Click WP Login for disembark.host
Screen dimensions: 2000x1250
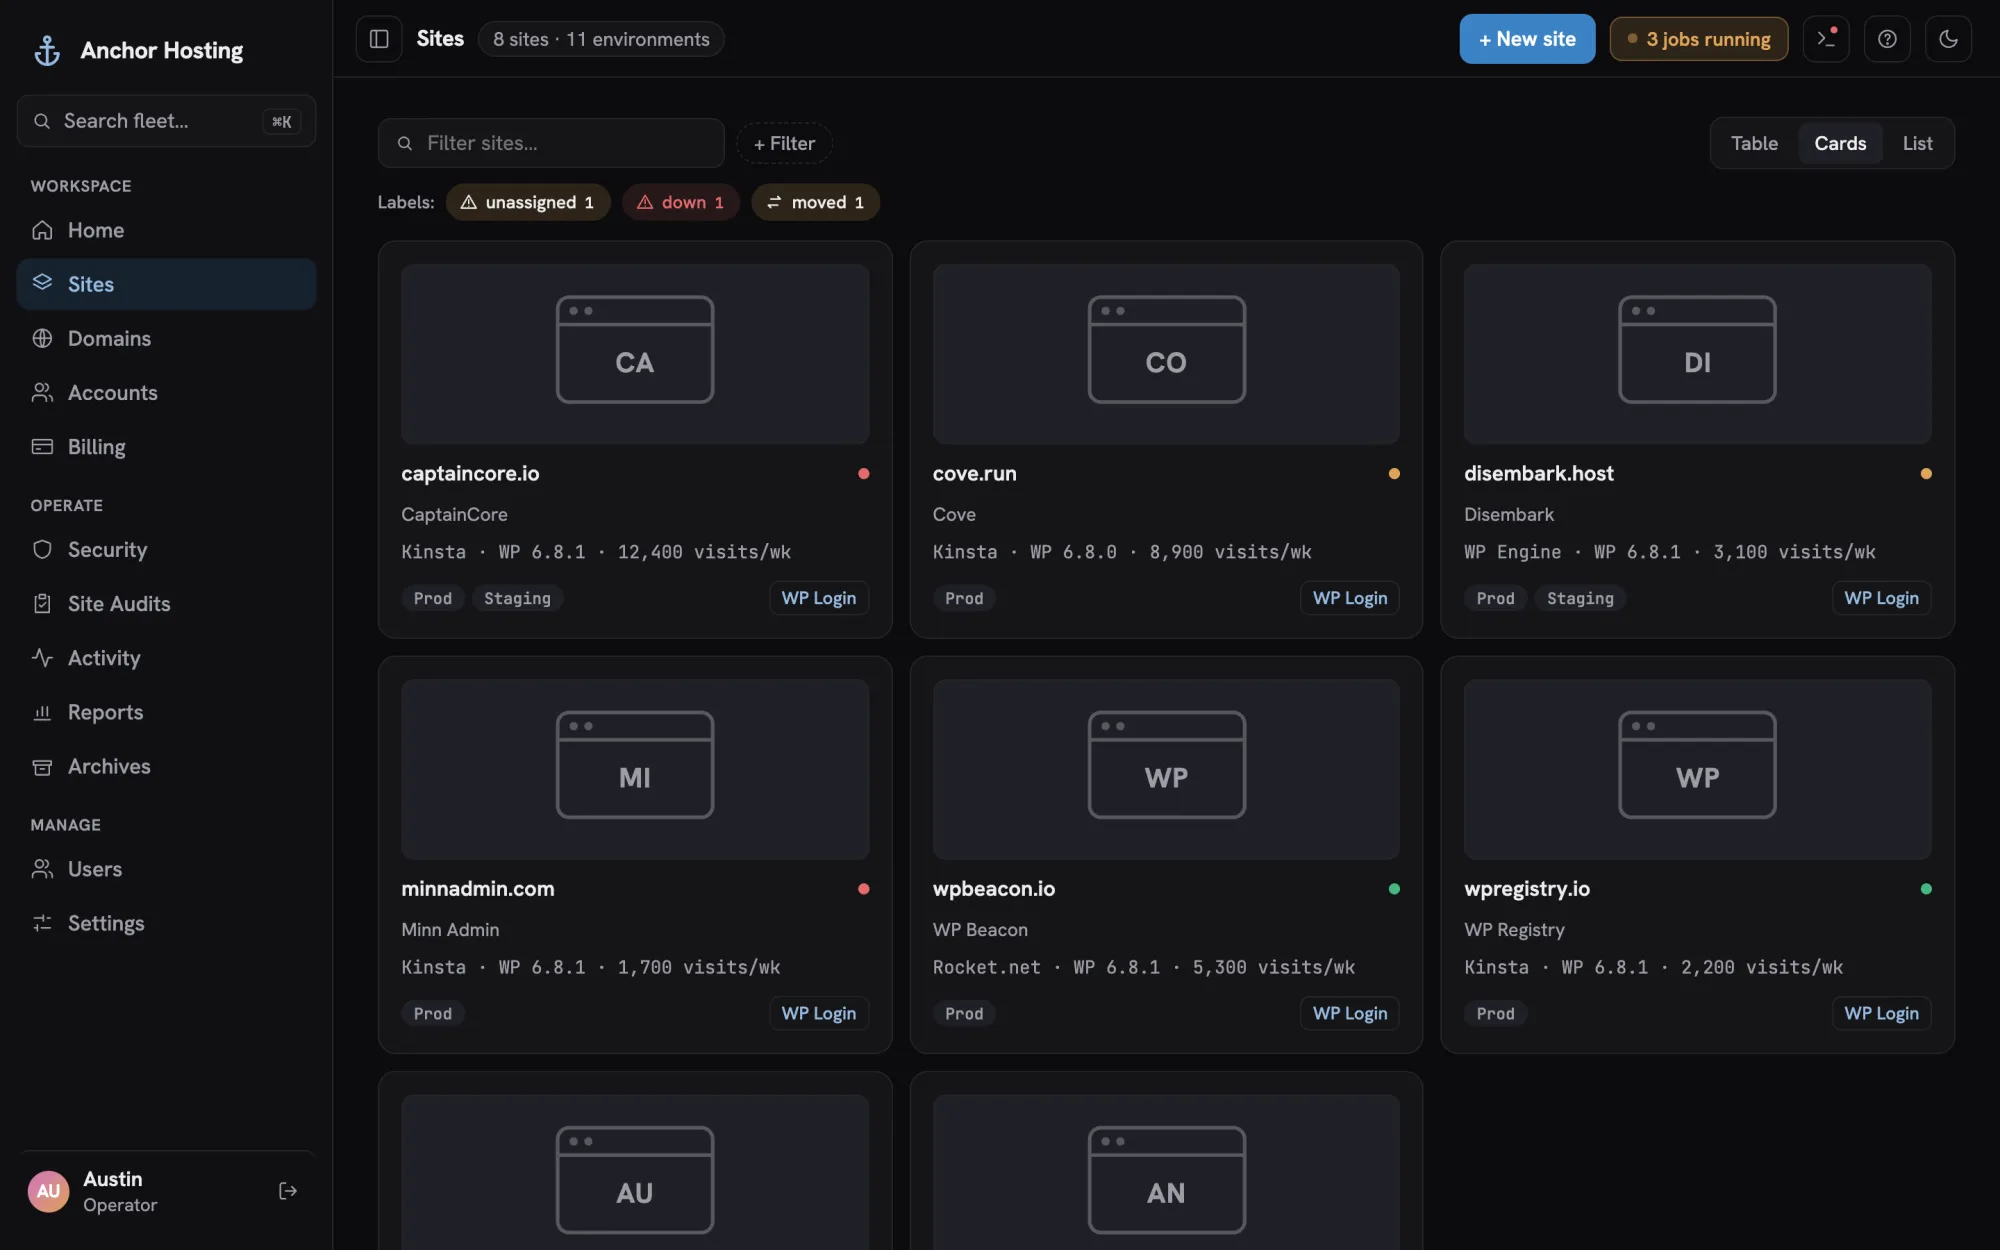pyautogui.click(x=1881, y=598)
